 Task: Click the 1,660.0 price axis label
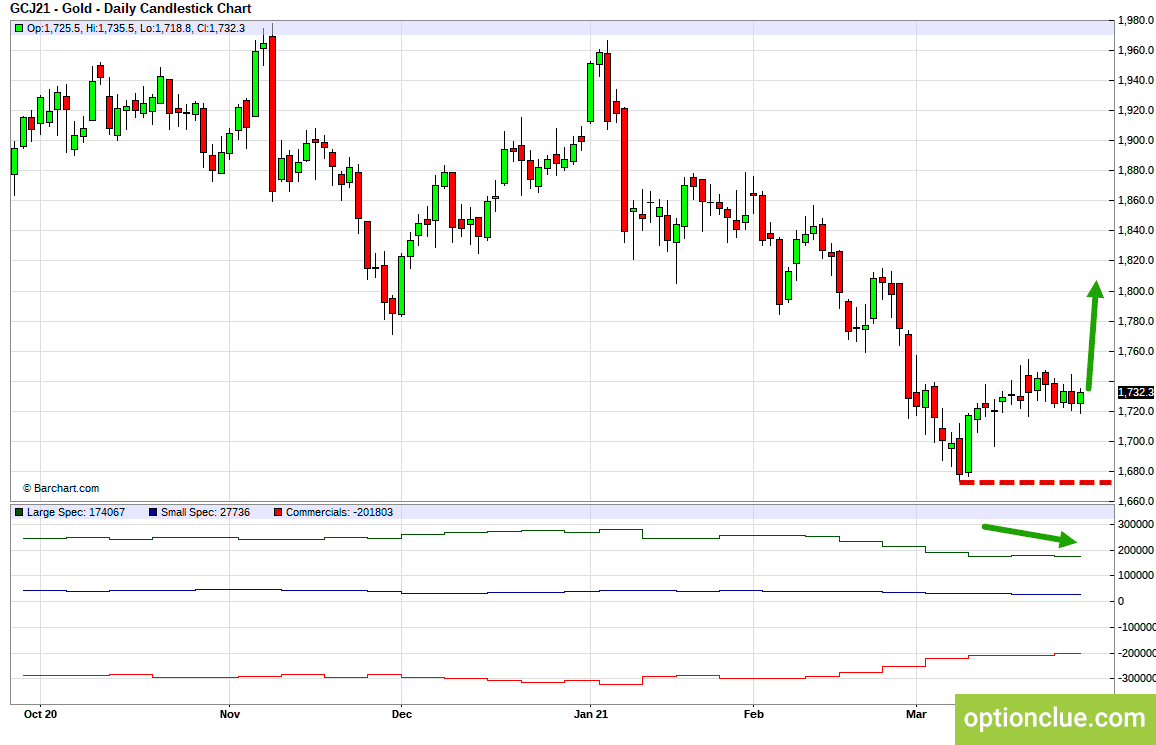pos(1135,502)
